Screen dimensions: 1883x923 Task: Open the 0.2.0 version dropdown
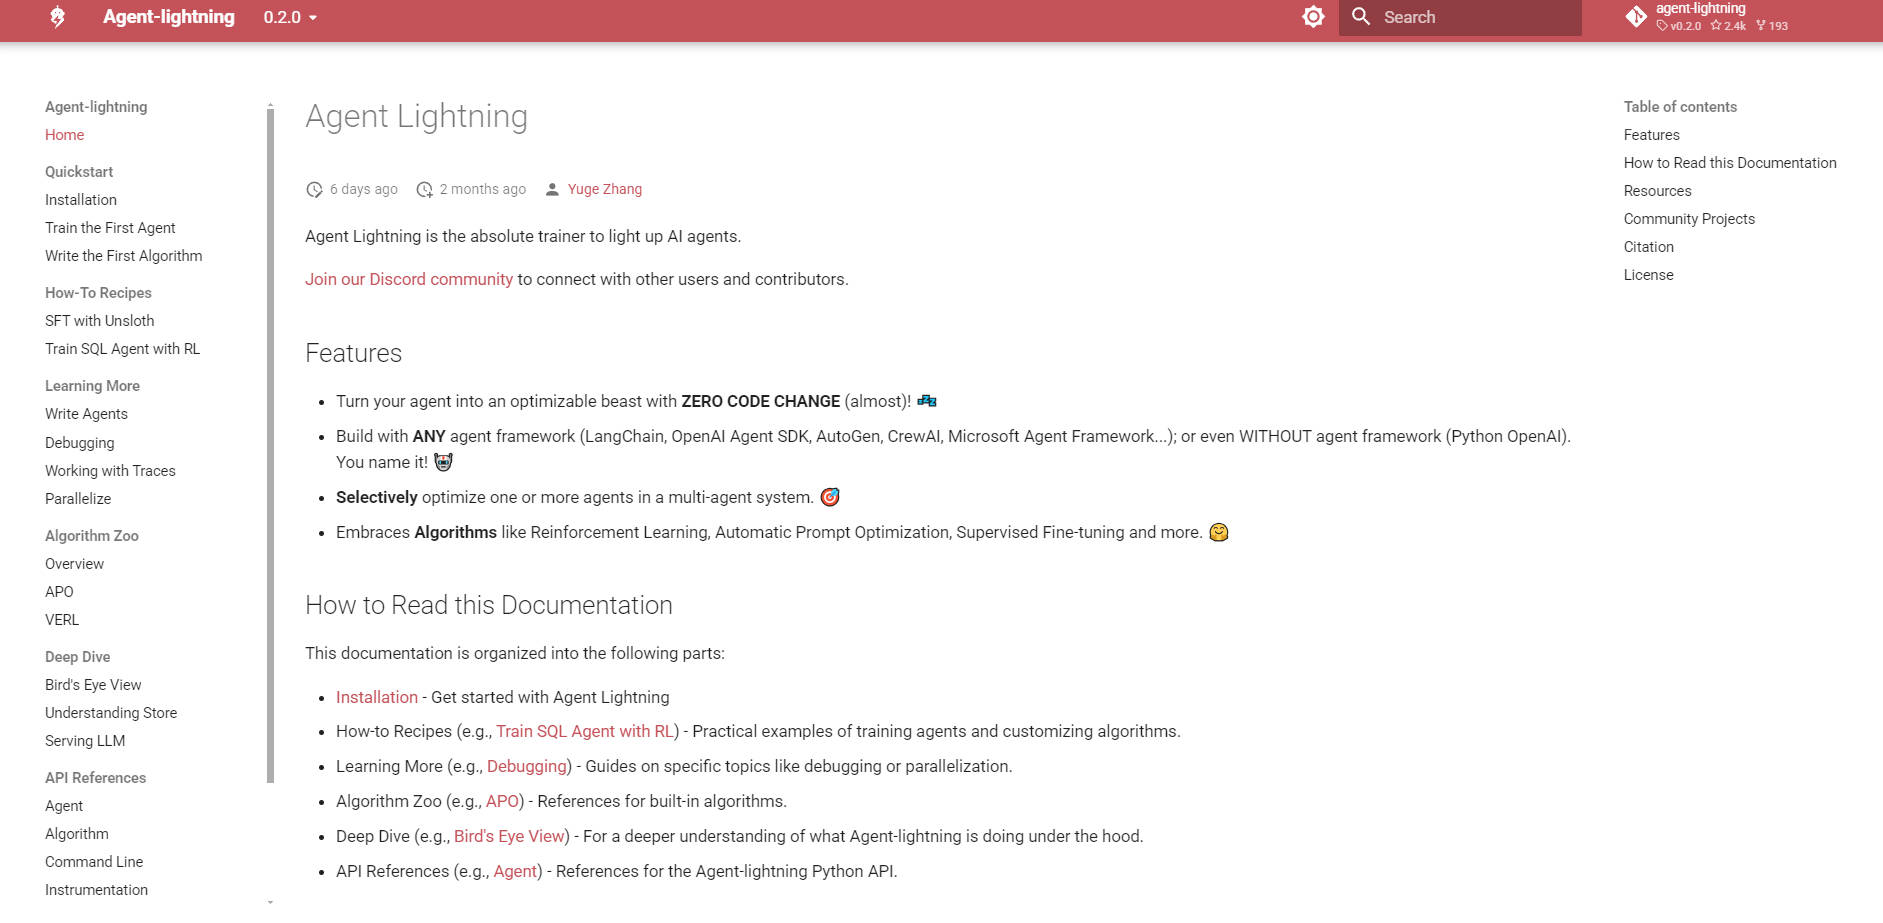coord(290,17)
